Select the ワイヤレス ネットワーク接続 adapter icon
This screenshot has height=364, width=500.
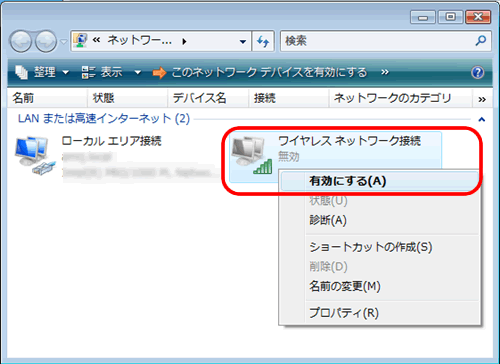[x=252, y=156]
